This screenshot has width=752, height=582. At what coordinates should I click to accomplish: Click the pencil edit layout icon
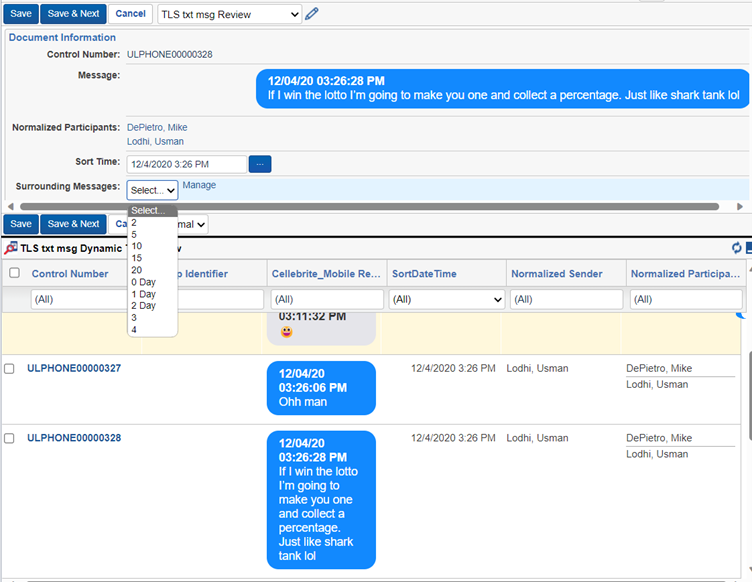(x=312, y=14)
